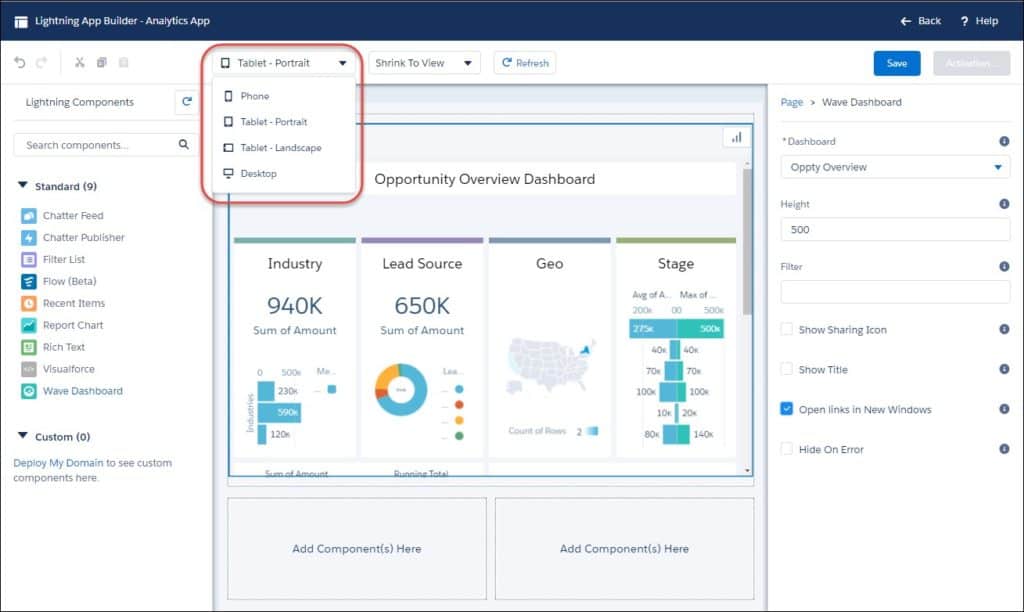
Task: Click the Save button
Action: click(897, 63)
